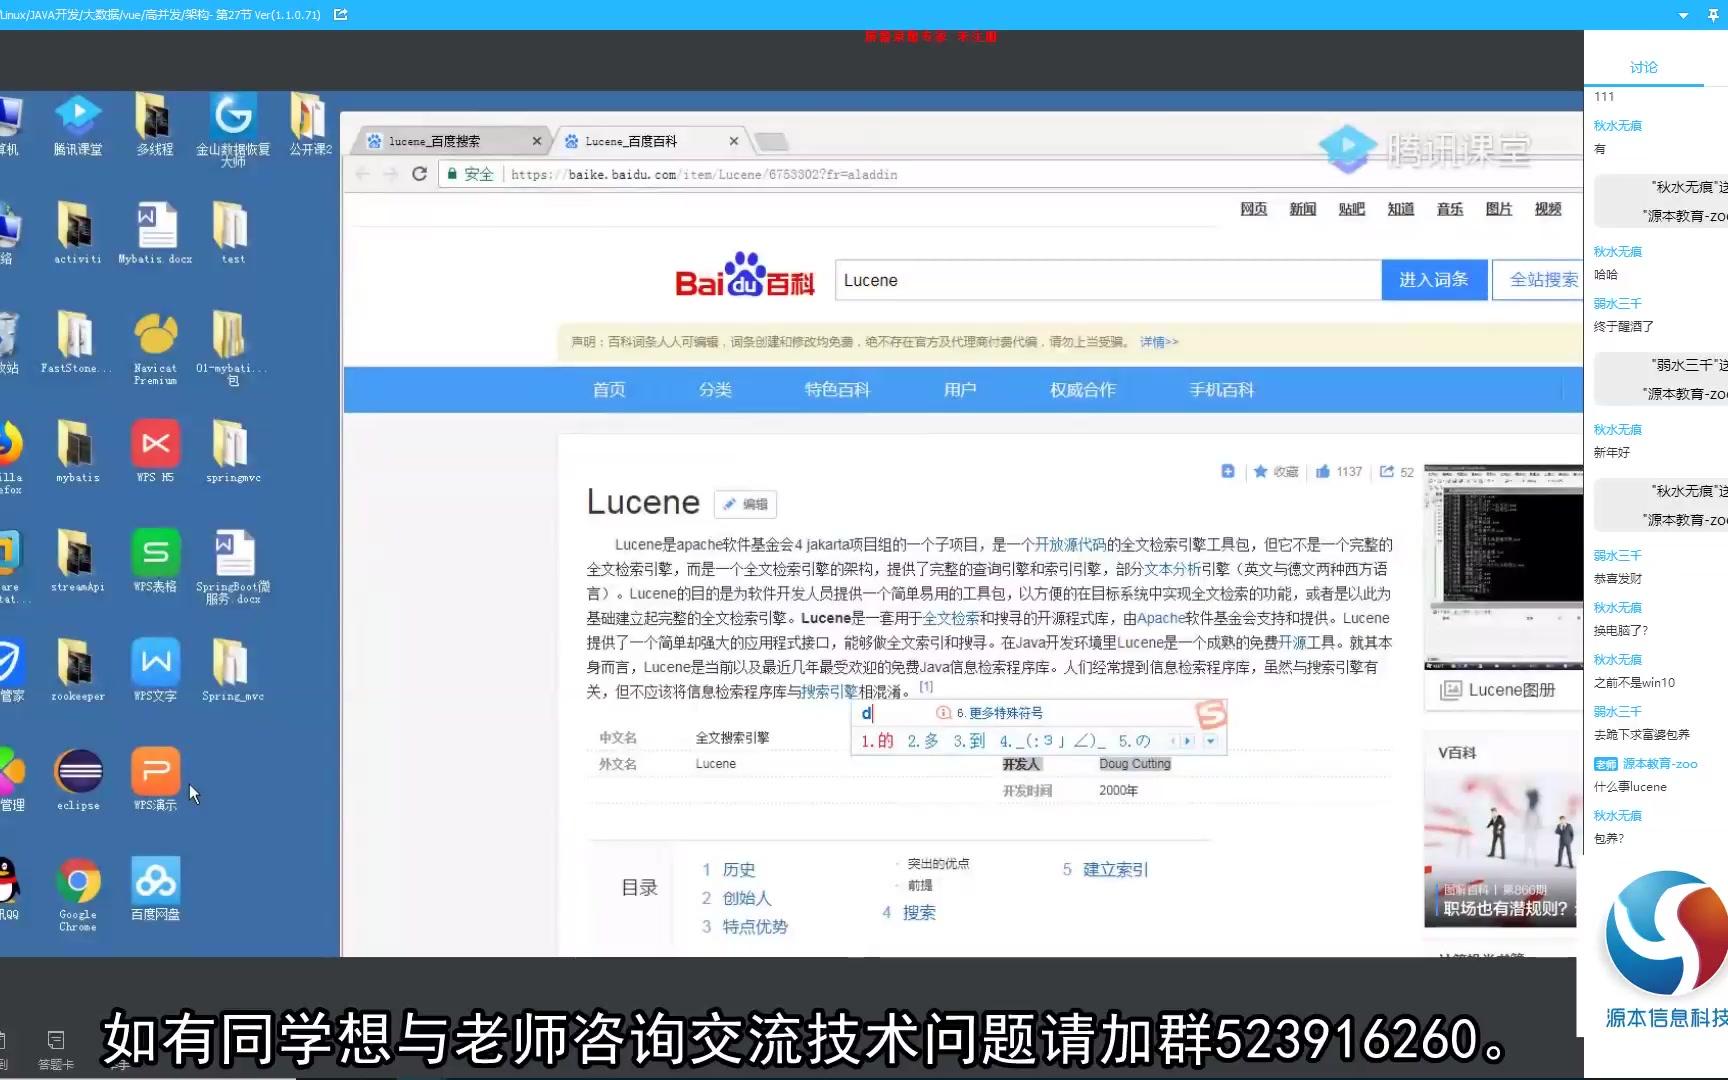Viewport: 1728px width, 1080px height.
Task: Open the zookeeper folder icon
Action: [x=78, y=670]
